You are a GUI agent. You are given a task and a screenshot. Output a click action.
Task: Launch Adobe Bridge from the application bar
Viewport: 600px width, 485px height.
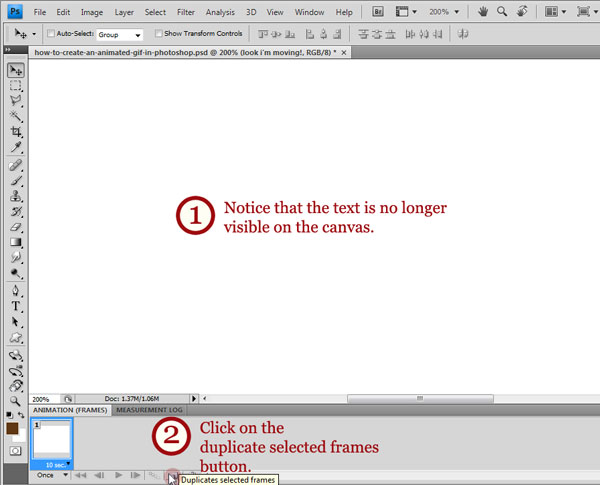[380, 12]
